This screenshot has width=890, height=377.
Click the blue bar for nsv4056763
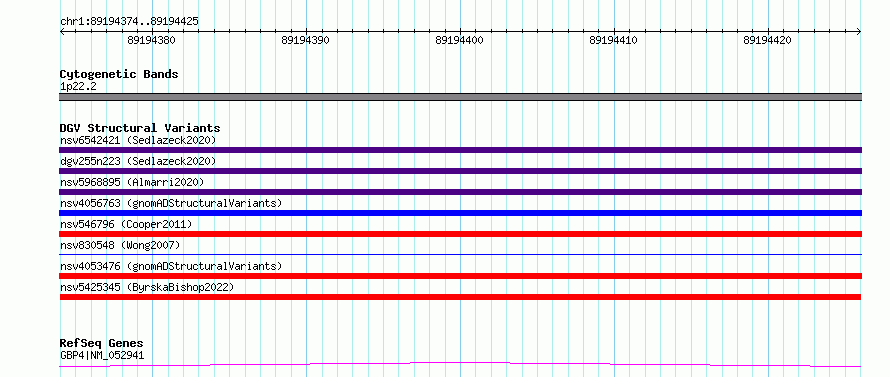click(x=460, y=213)
